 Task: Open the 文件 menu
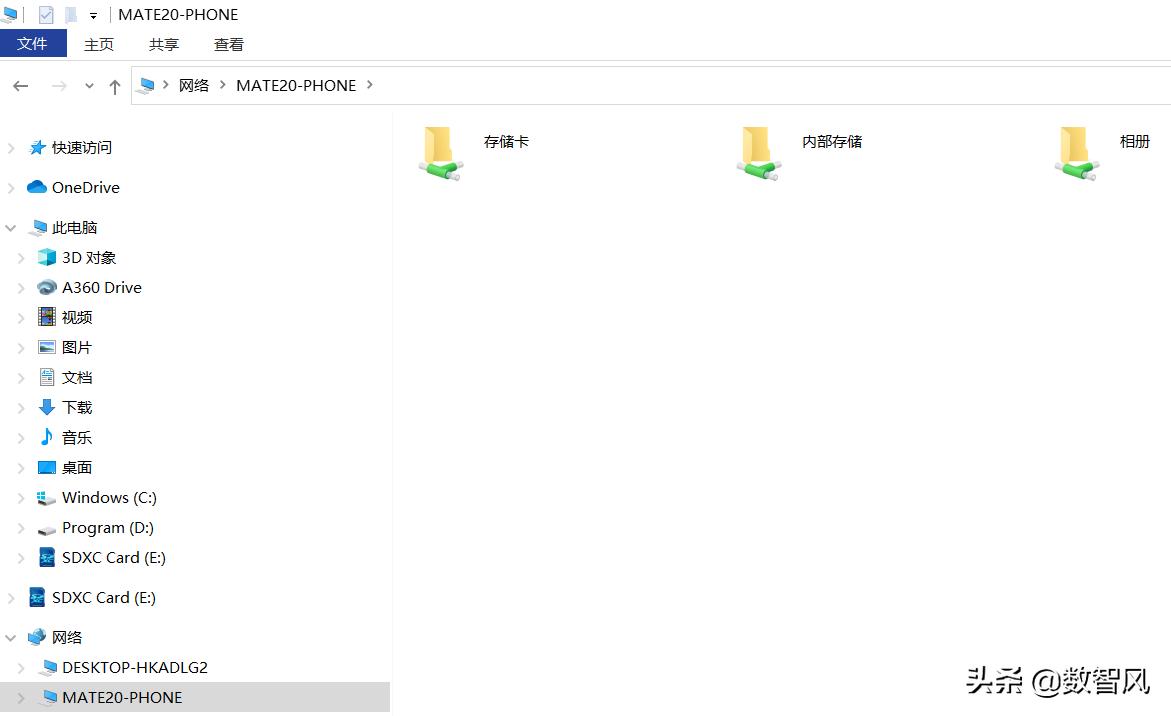[x=33, y=44]
